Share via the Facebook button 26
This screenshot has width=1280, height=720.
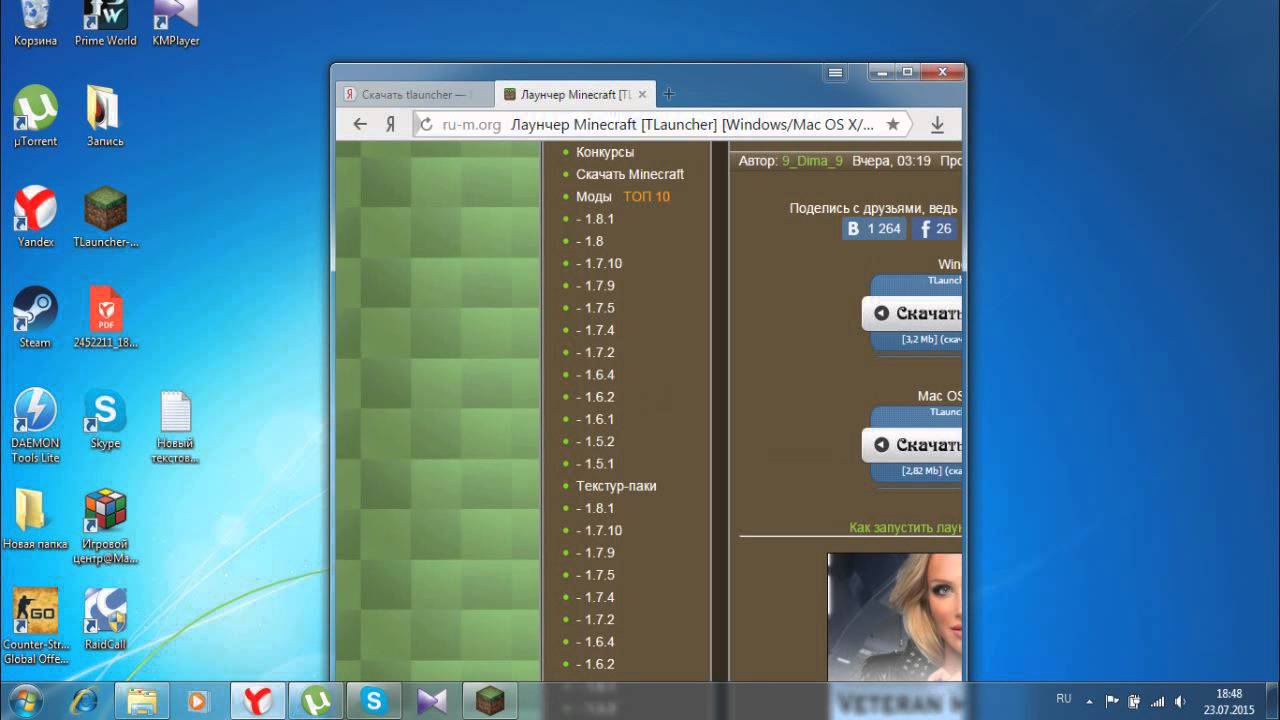(x=935, y=229)
